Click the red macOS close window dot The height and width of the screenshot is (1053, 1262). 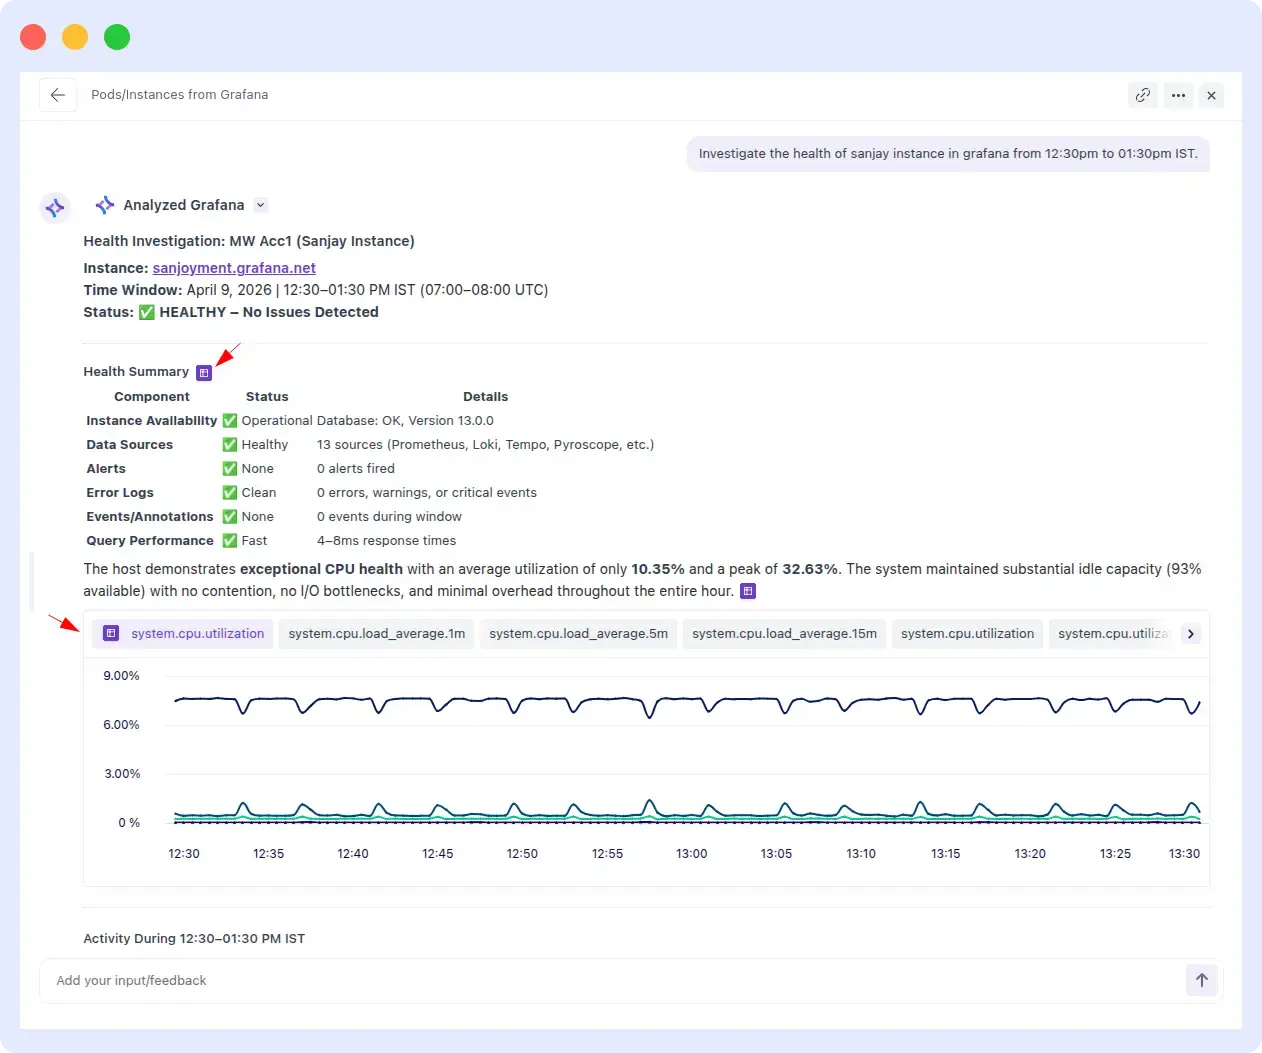tap(33, 37)
